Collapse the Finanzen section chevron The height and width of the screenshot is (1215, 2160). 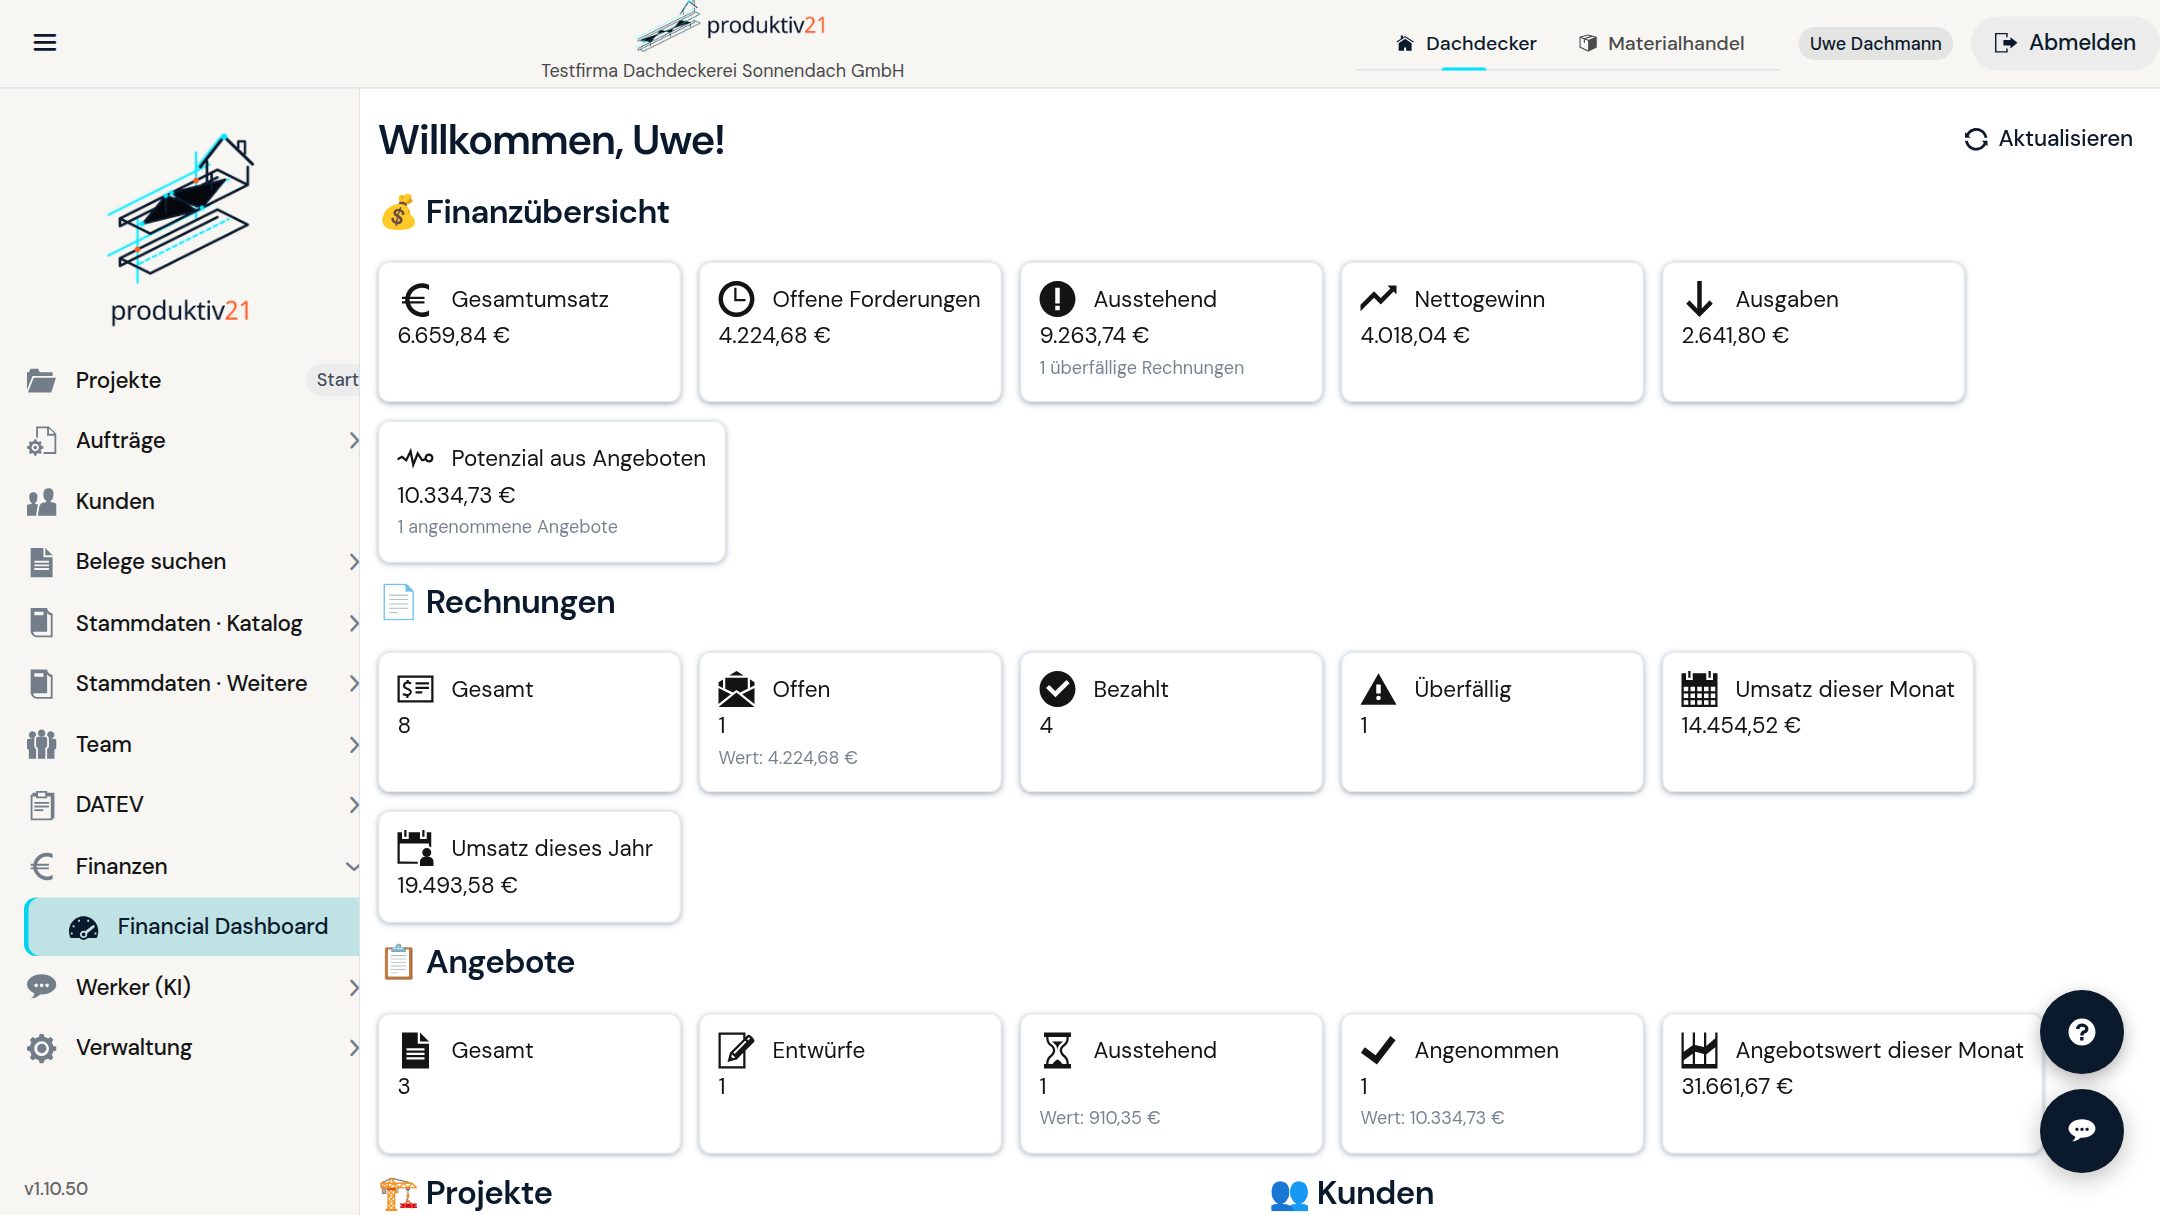[352, 866]
